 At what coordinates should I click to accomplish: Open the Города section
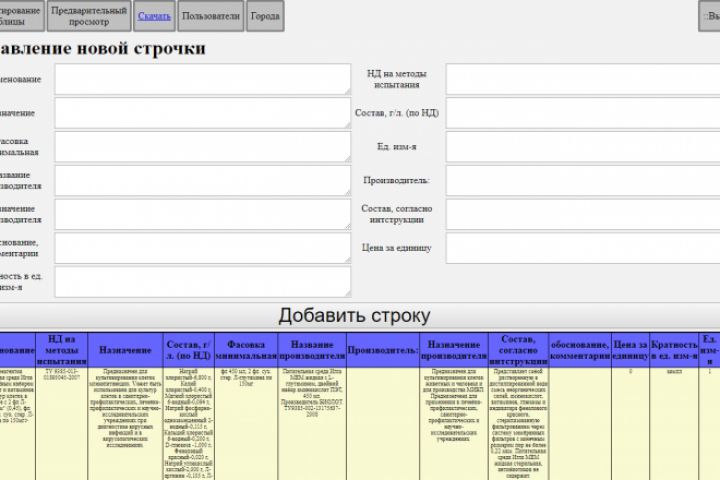pos(265,16)
